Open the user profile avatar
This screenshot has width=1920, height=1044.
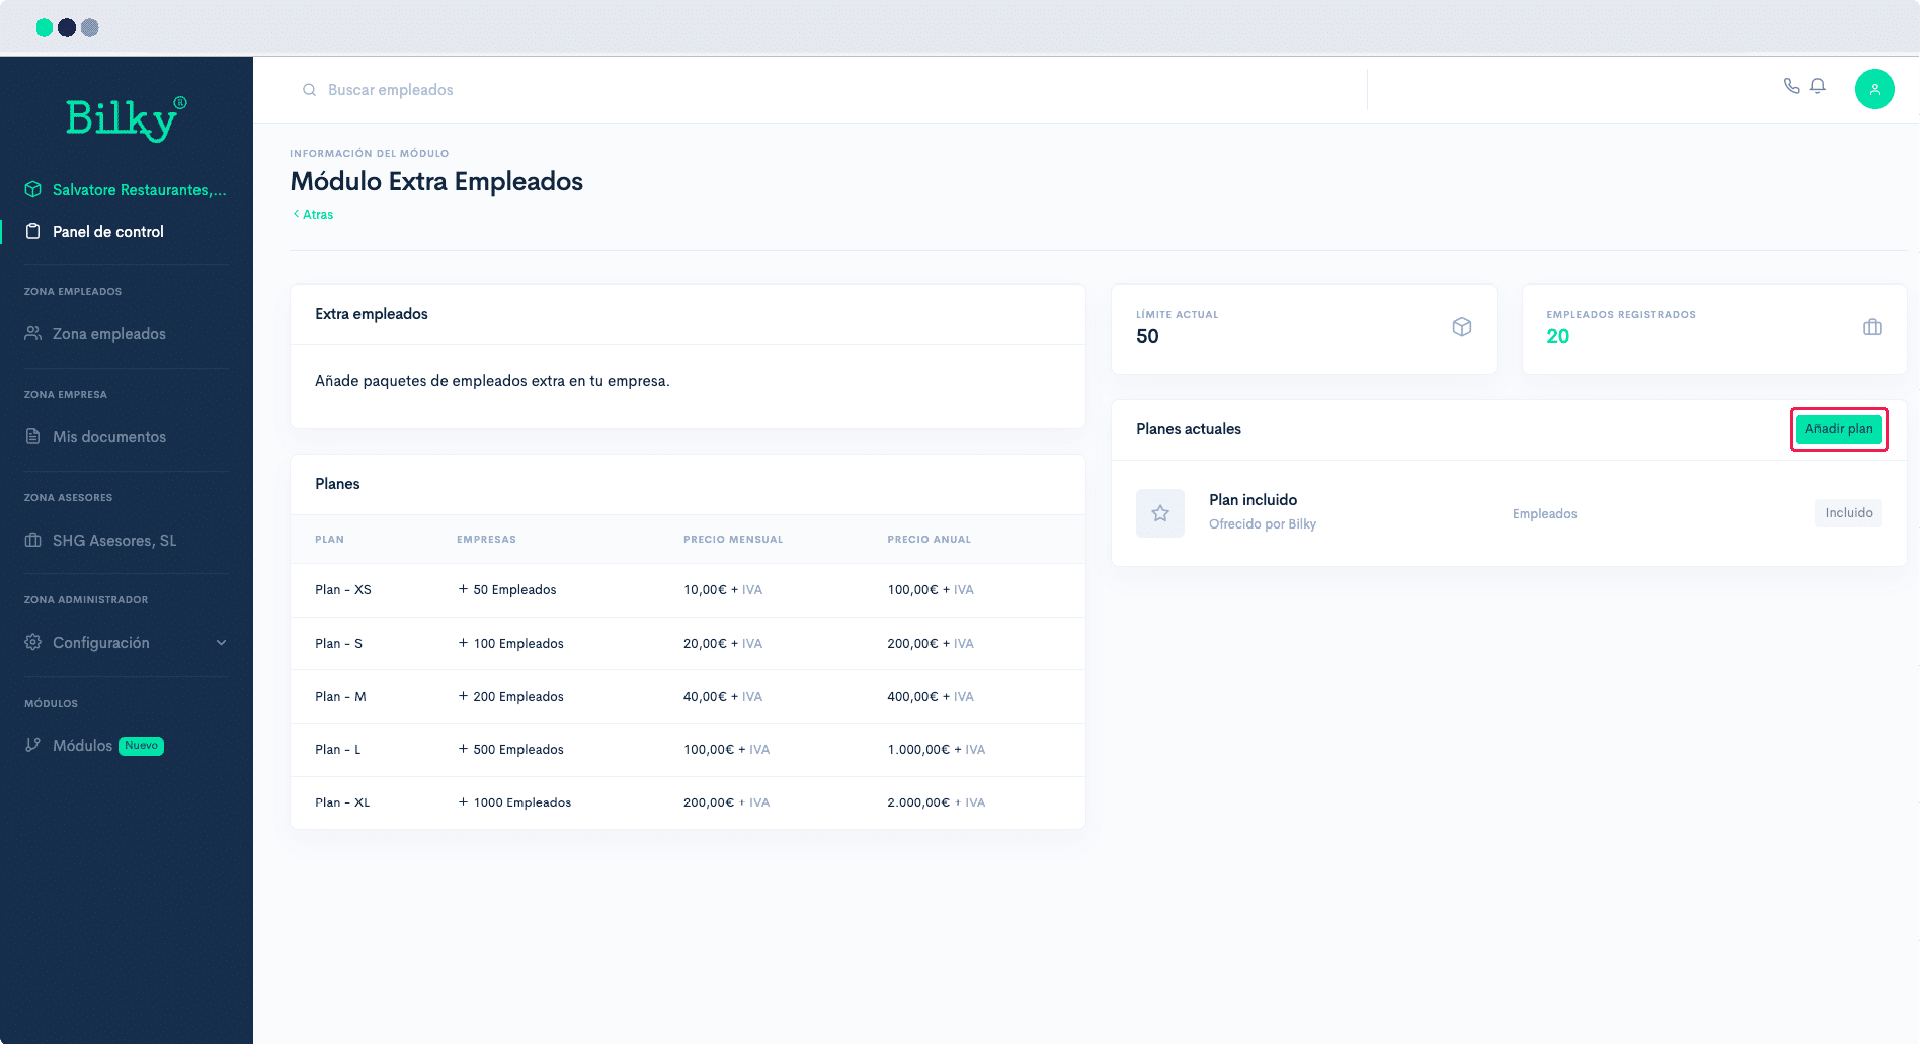click(1874, 89)
